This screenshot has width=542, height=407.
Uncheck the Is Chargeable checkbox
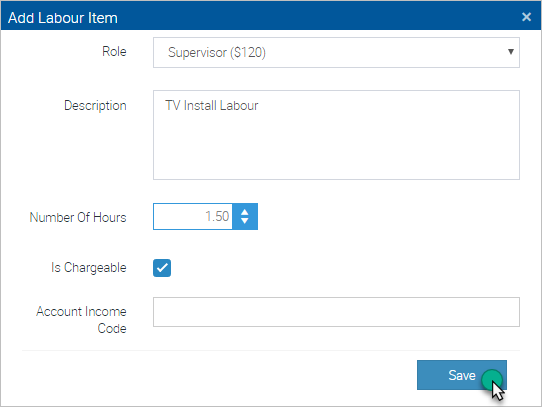coord(162,268)
